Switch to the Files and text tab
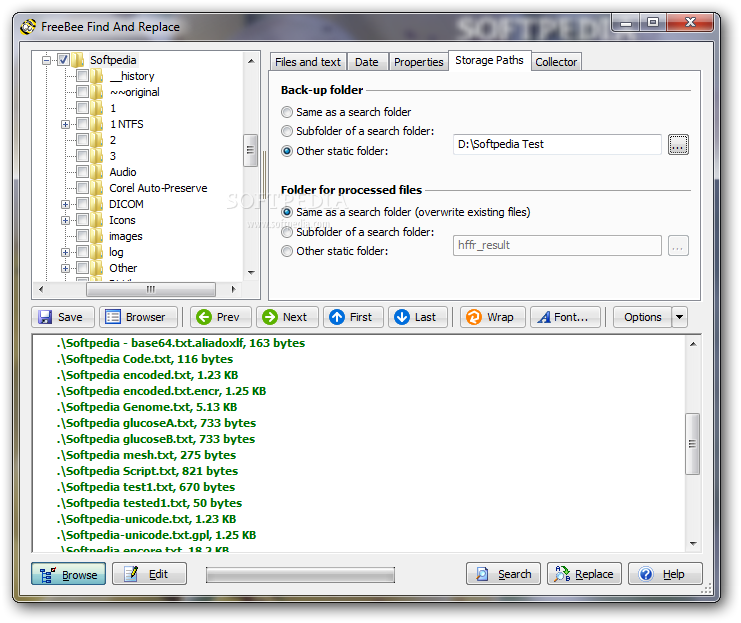 [308, 62]
